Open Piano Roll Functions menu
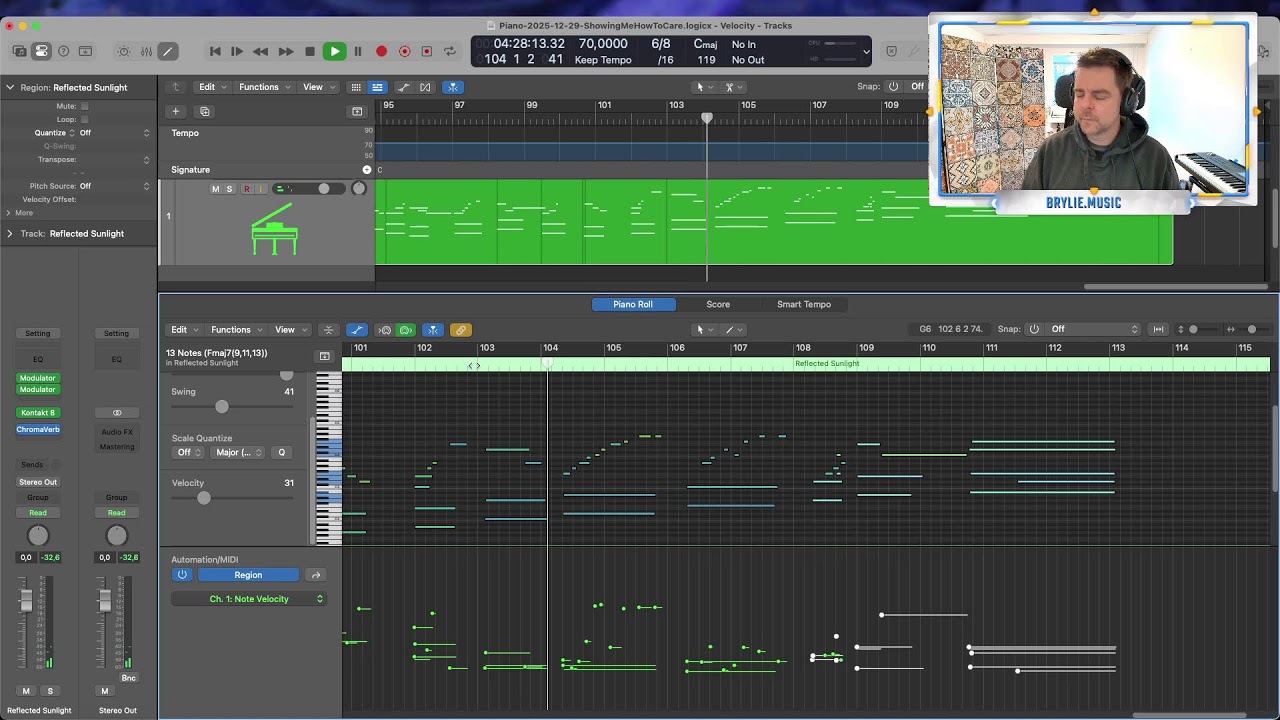Screen dimensions: 1280x720 234,330
